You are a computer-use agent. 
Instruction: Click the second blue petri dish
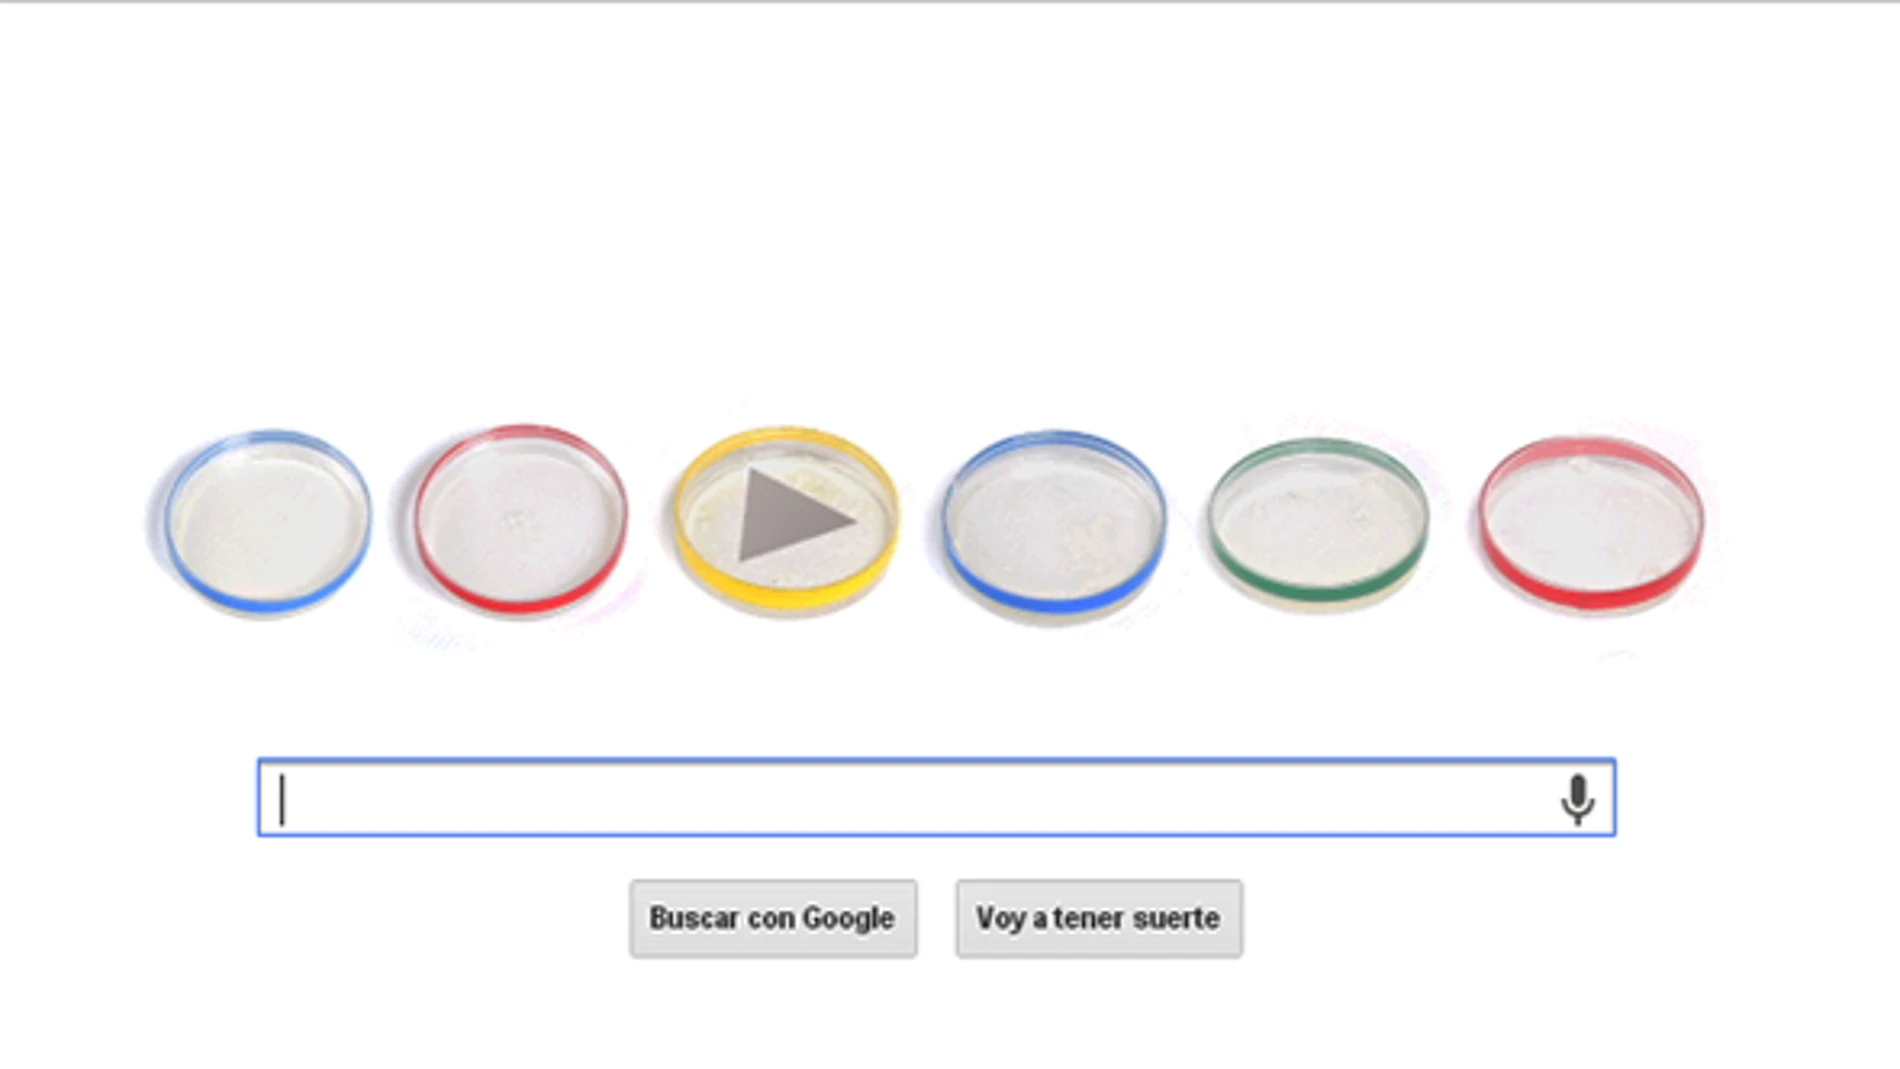[x=1055, y=520]
